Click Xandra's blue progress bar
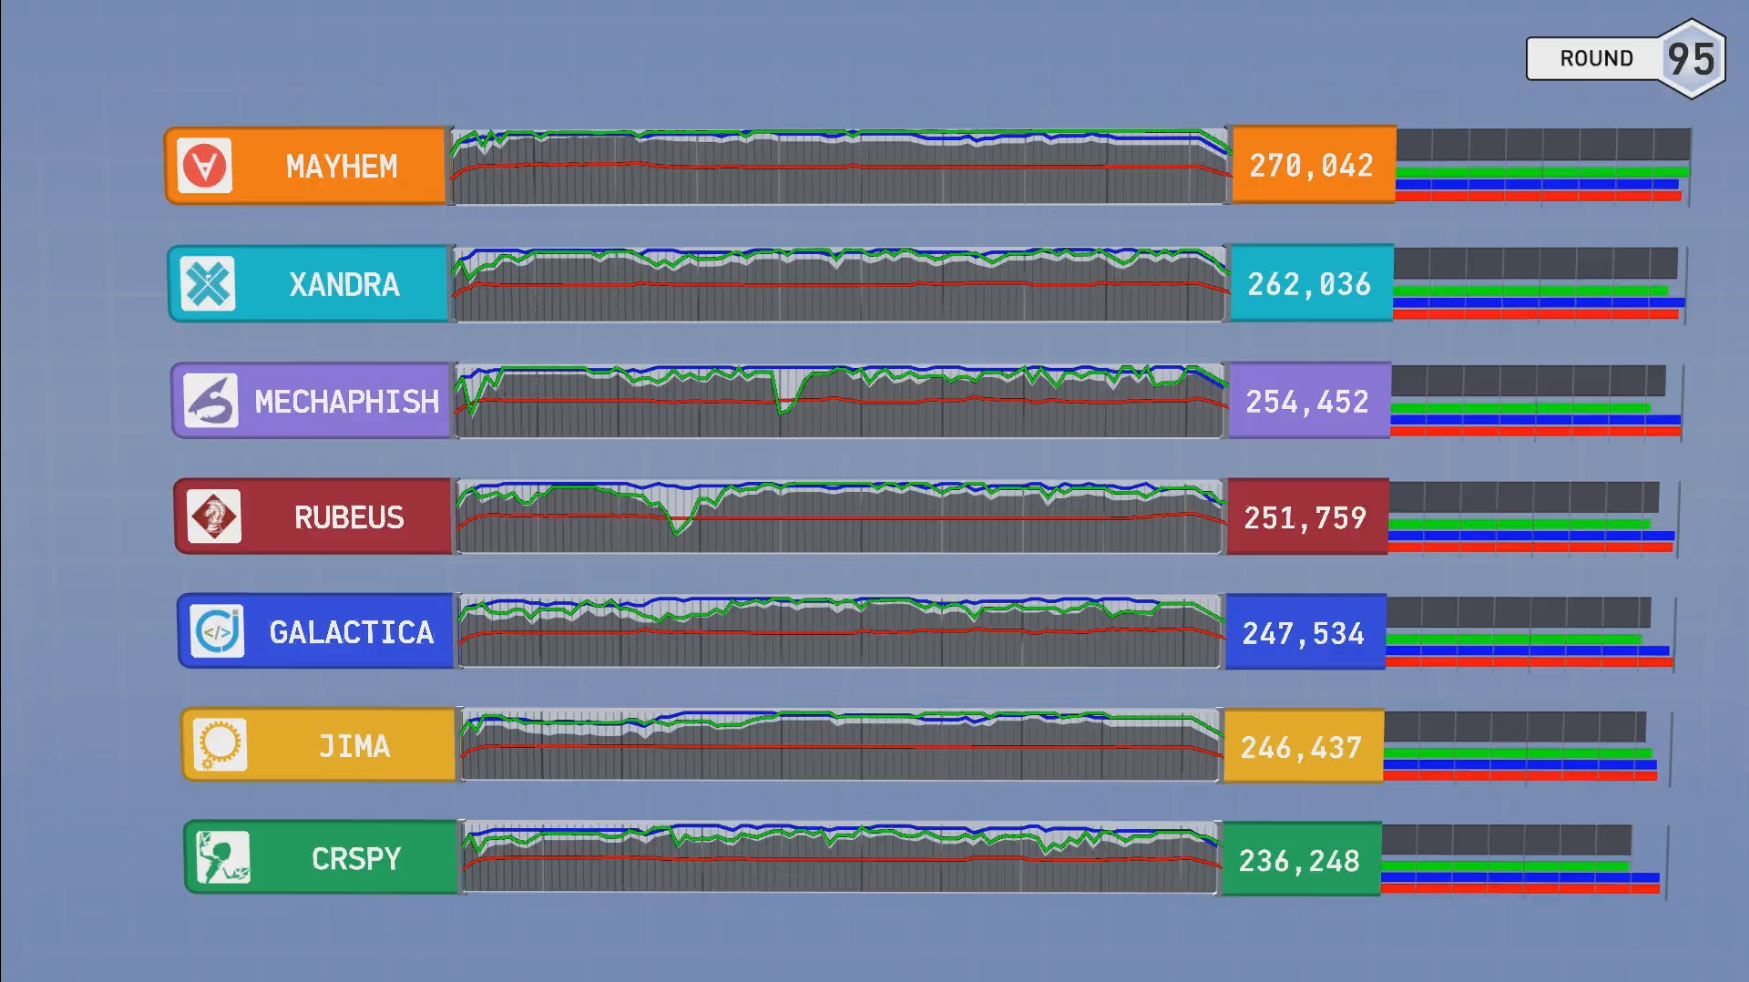The width and height of the screenshot is (1749, 982). [1539, 302]
